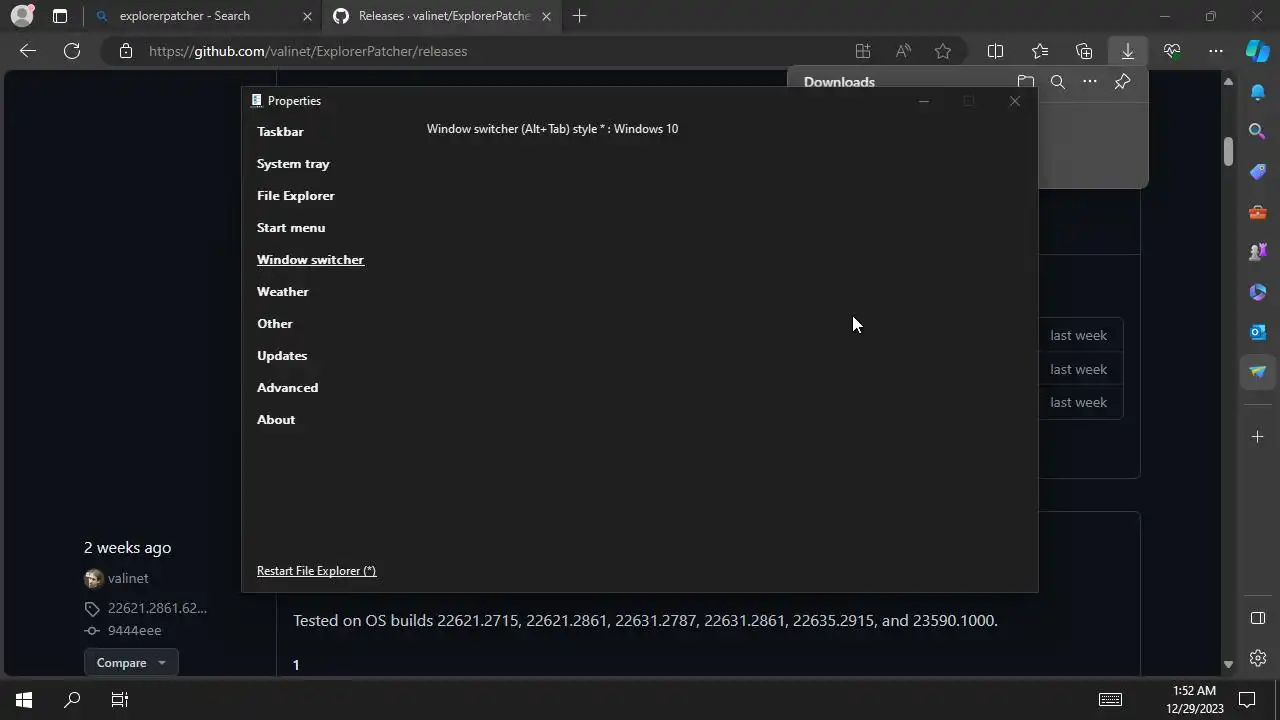Screen dimensions: 1280x720
Task: Open Browser essentials heart icon
Action: pos(1172,51)
